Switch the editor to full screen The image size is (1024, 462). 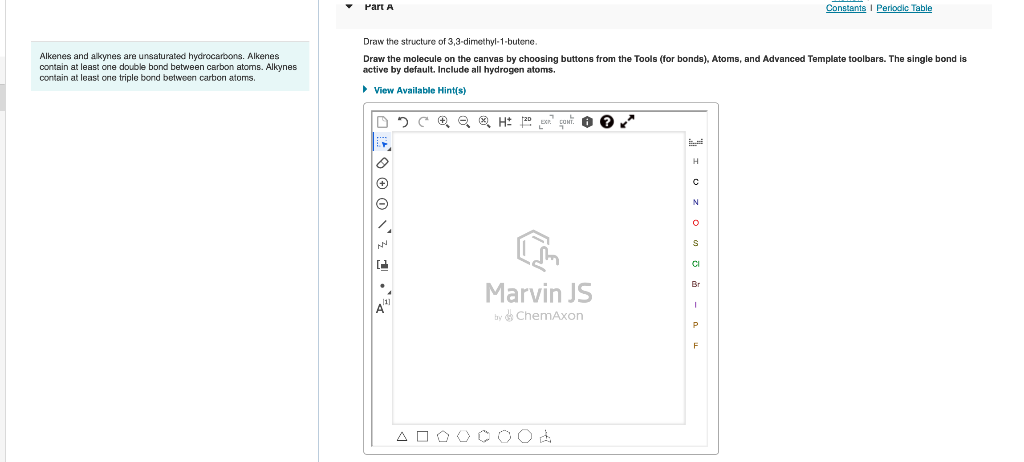pyautogui.click(x=627, y=122)
